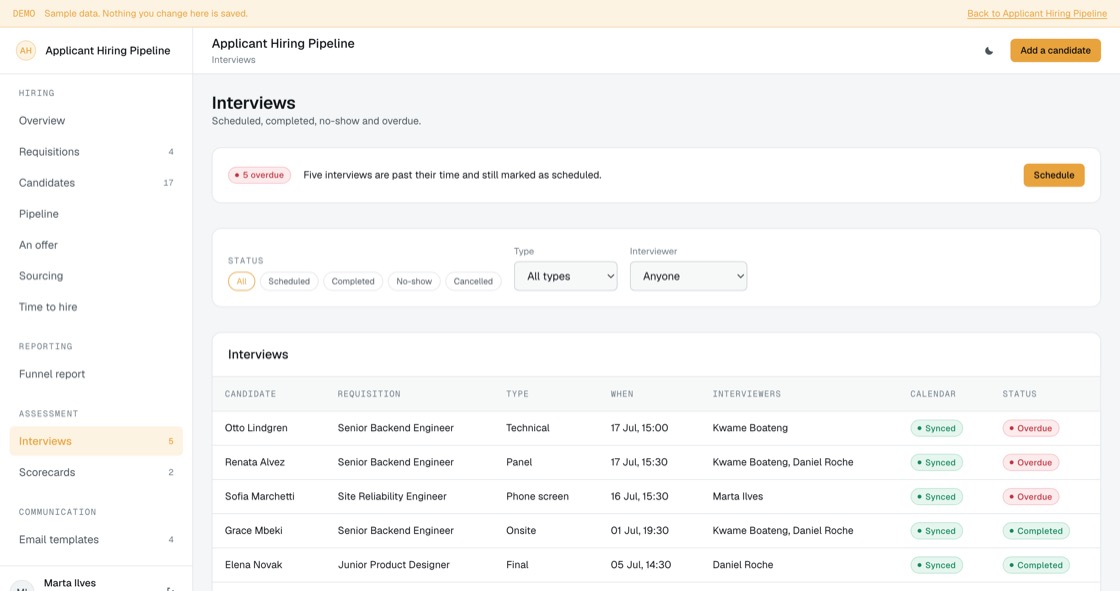Click Junior Product Designer requisition

(x=394, y=565)
